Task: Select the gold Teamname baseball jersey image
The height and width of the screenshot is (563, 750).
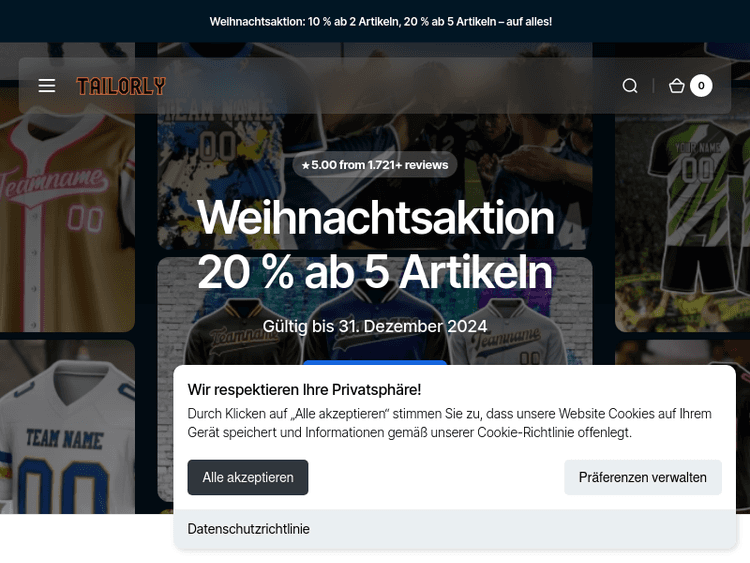Action: 67,210
